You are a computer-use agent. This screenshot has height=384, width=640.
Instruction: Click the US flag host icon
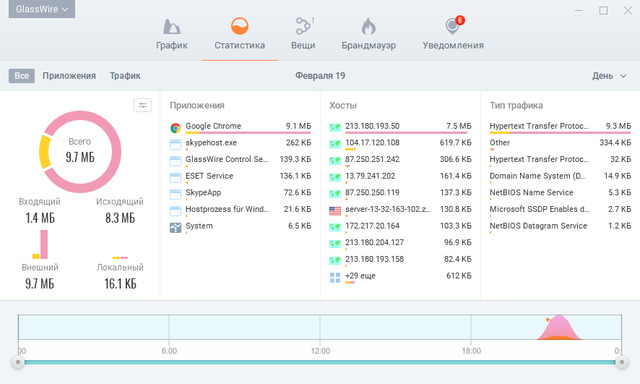tap(335, 211)
